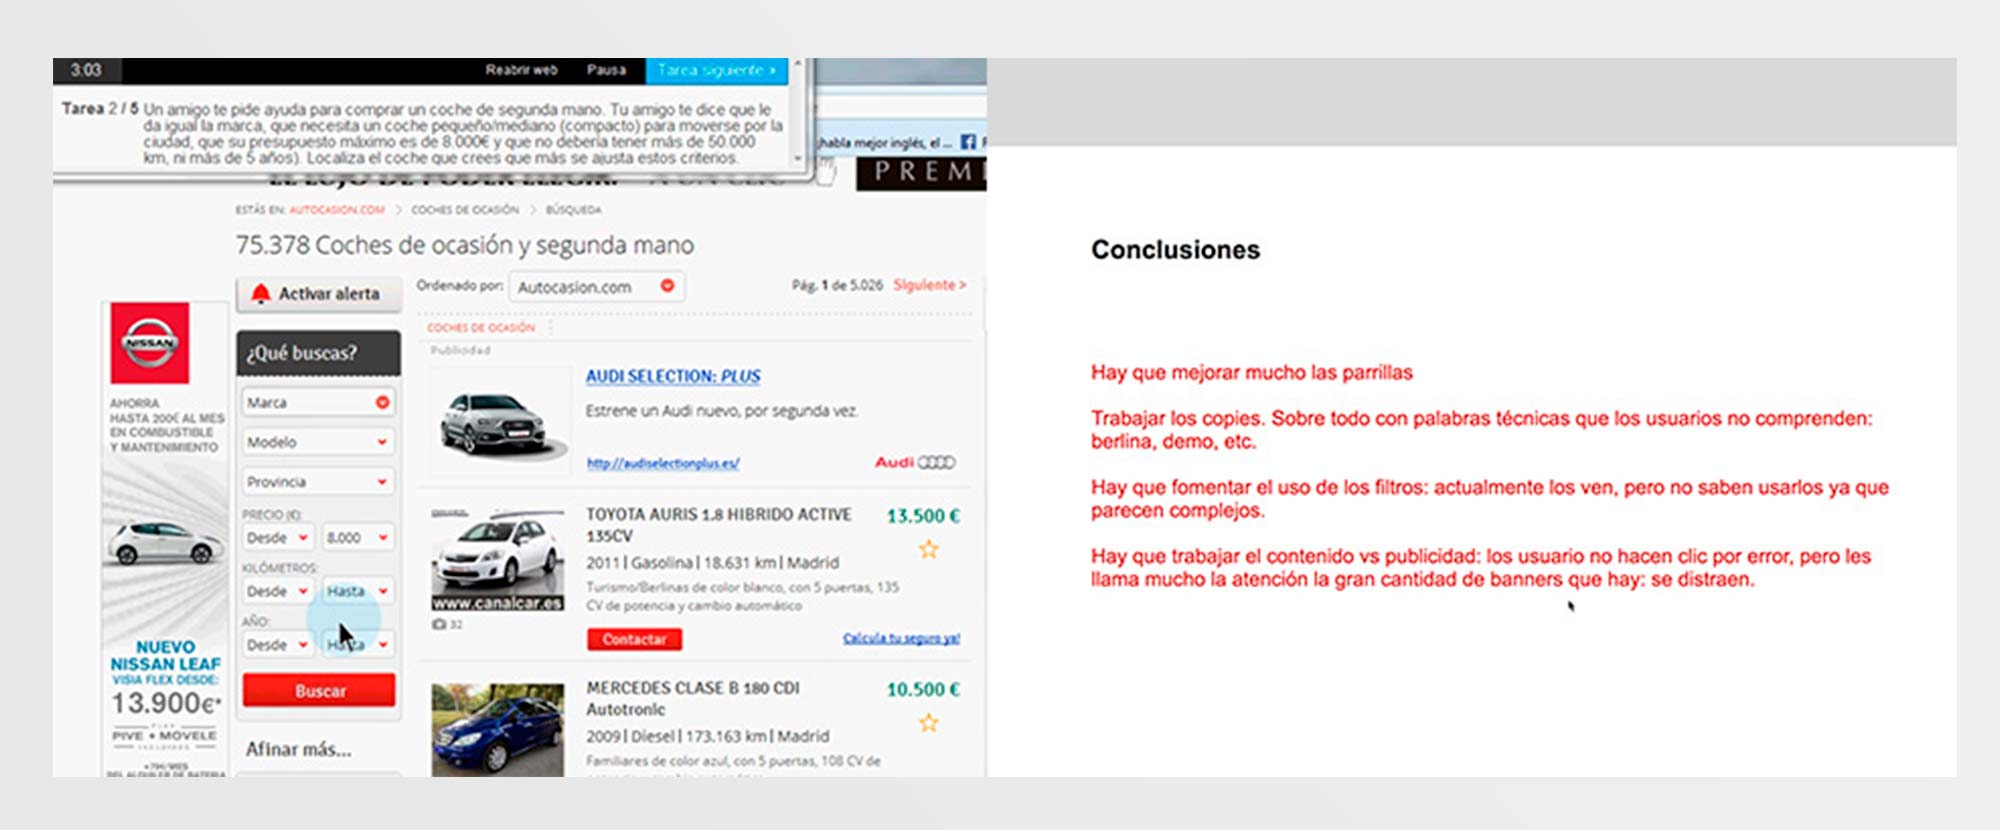
Task: Click Pausa in the task bar
Action: [606, 70]
